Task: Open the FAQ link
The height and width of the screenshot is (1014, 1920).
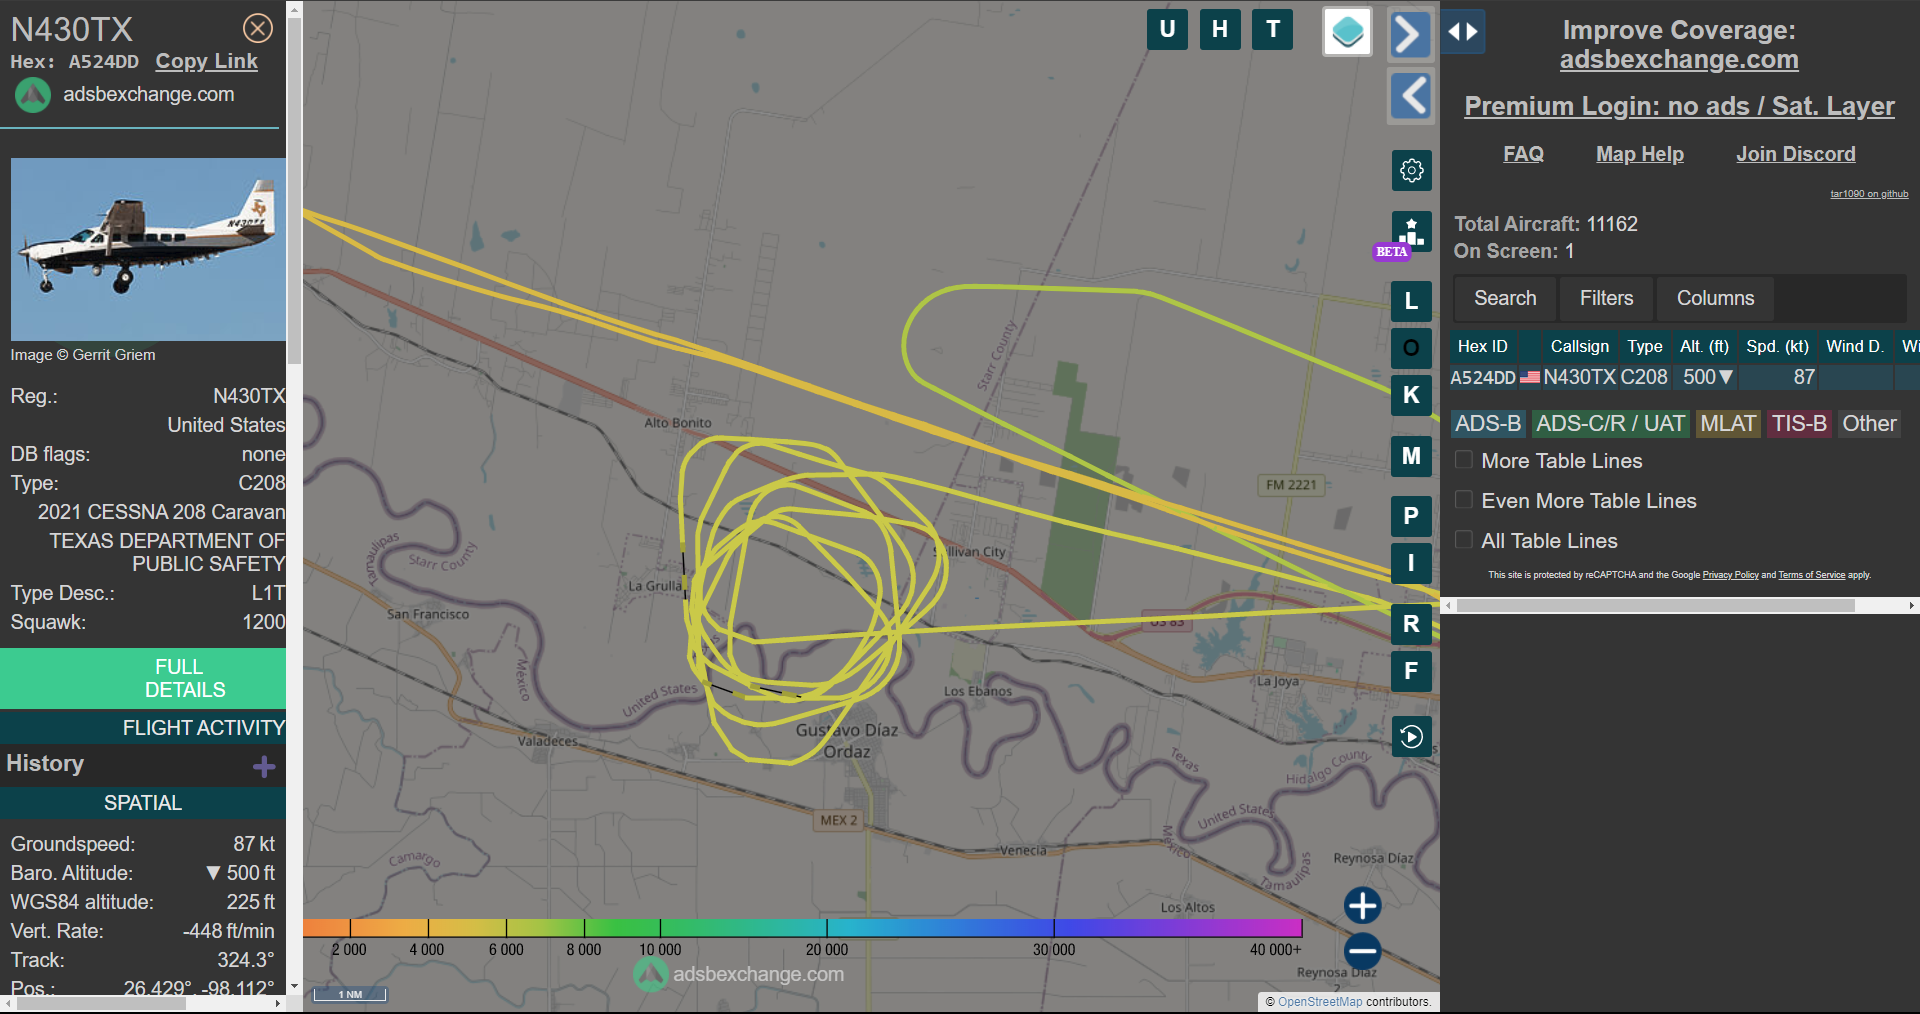Action: 1523,154
